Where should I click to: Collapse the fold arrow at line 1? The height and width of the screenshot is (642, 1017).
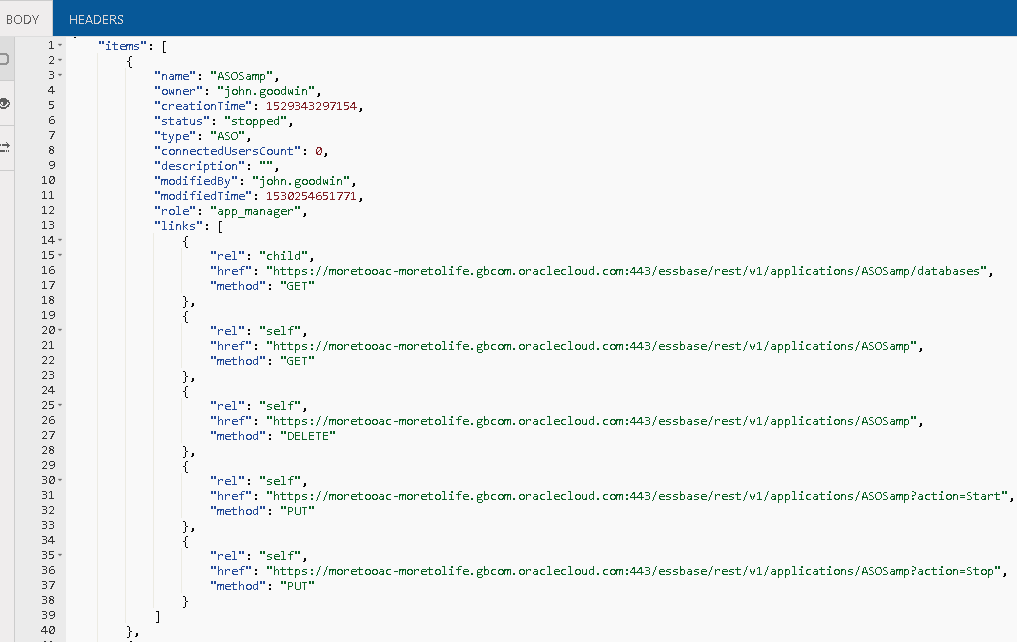(x=60, y=45)
